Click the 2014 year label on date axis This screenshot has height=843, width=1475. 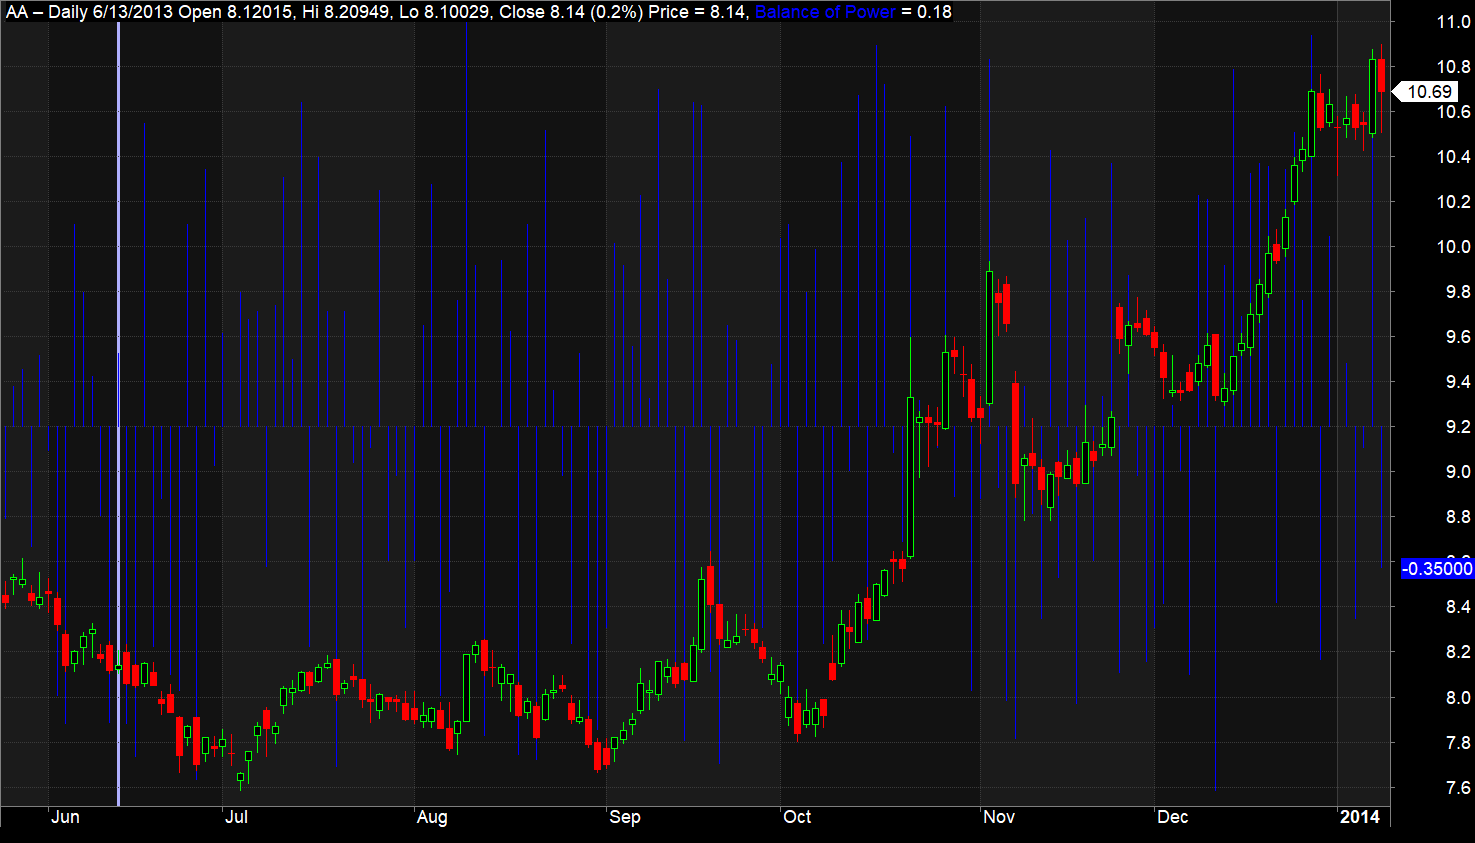click(x=1360, y=817)
